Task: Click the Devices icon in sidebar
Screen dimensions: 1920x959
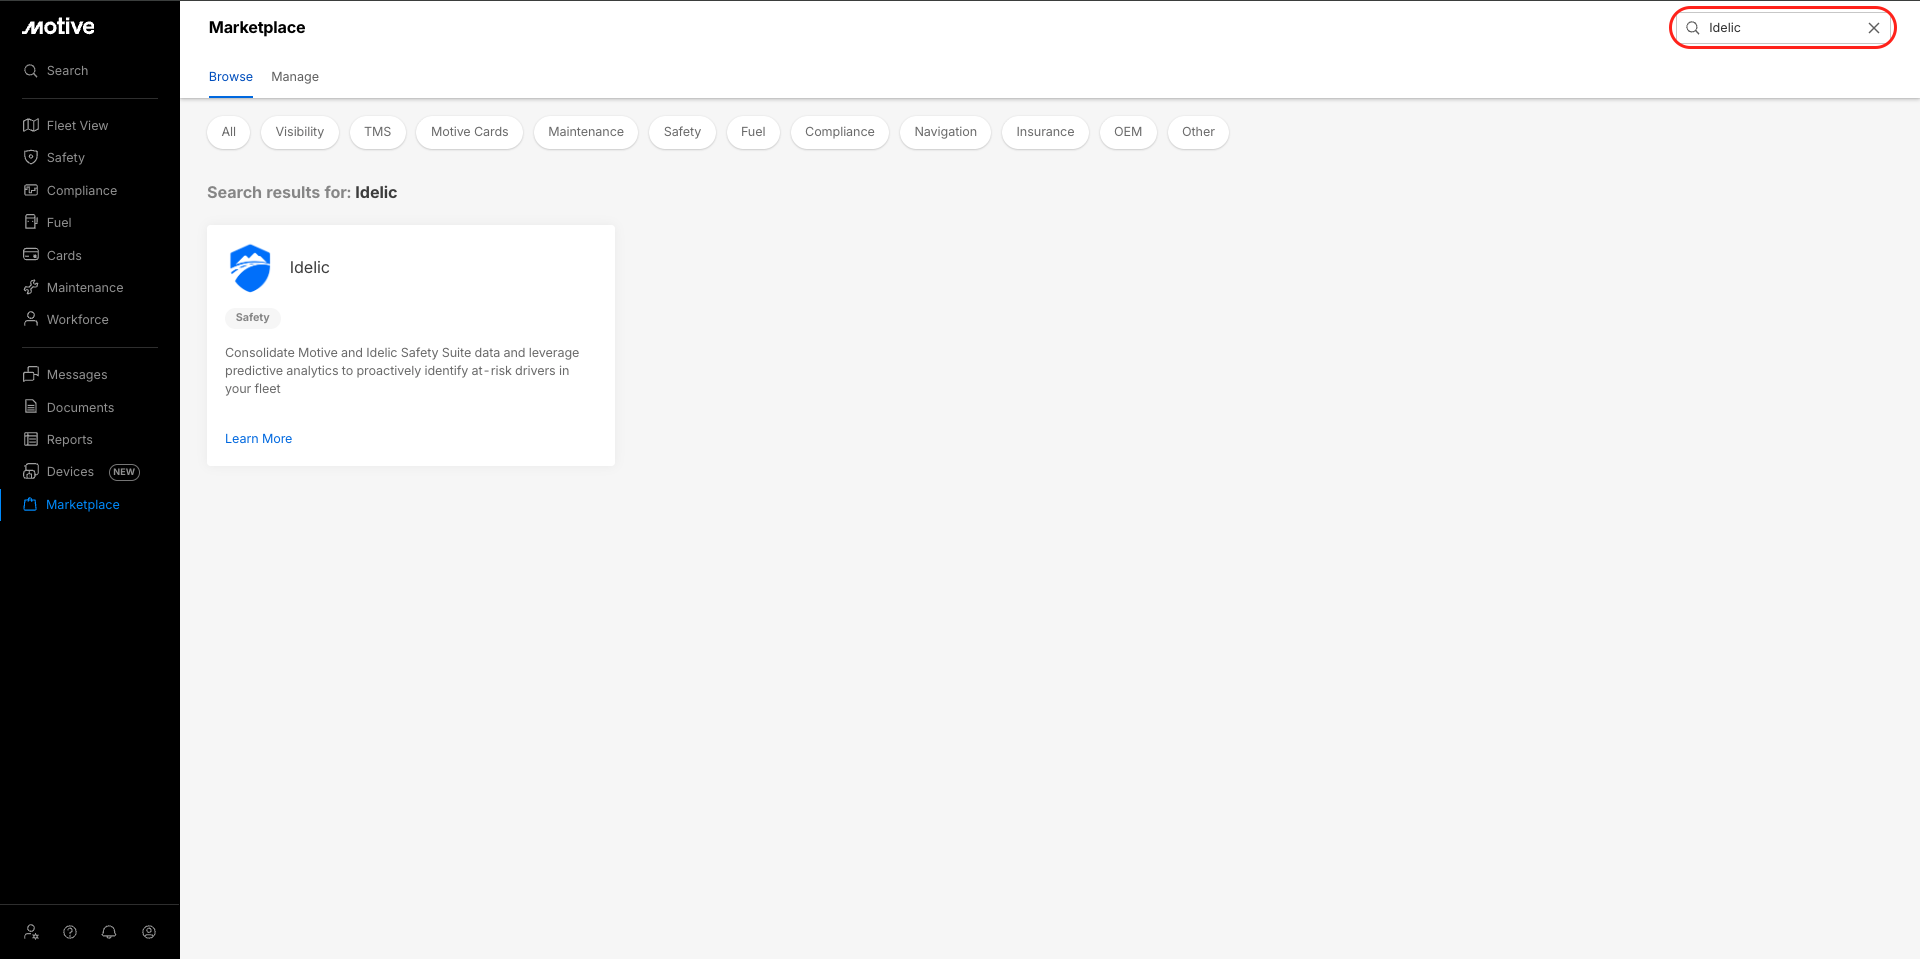Action: tap(31, 471)
